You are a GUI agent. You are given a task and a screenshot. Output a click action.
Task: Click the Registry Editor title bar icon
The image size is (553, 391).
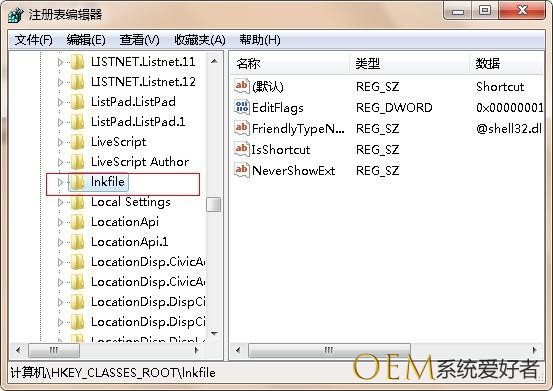(16, 15)
